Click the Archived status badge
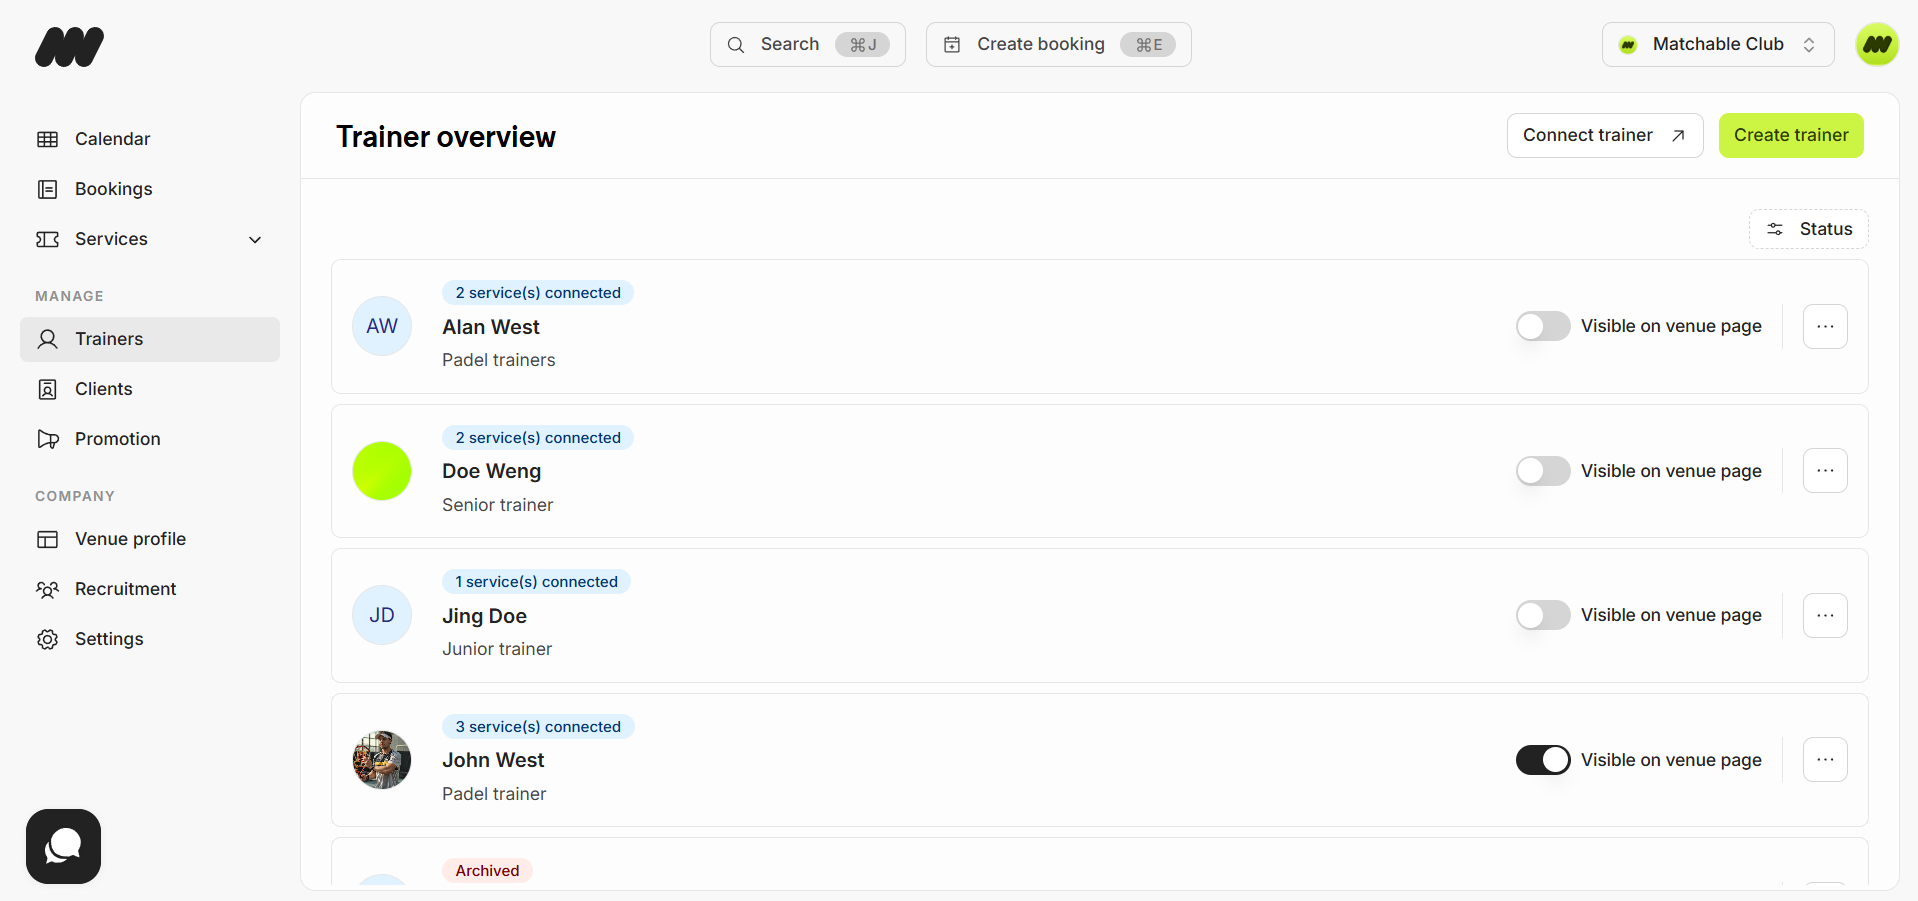This screenshot has height=901, width=1918. pyautogui.click(x=487, y=871)
